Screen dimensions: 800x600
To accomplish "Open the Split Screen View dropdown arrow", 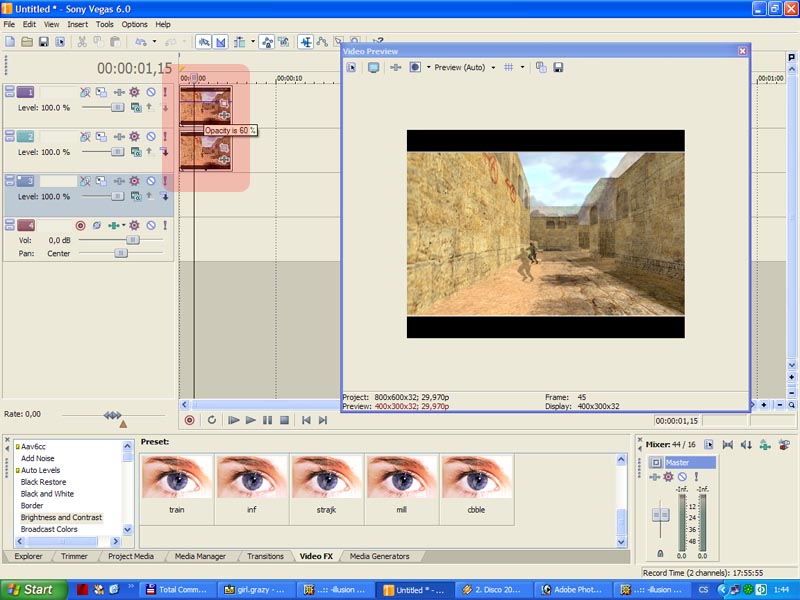I will (429, 67).
